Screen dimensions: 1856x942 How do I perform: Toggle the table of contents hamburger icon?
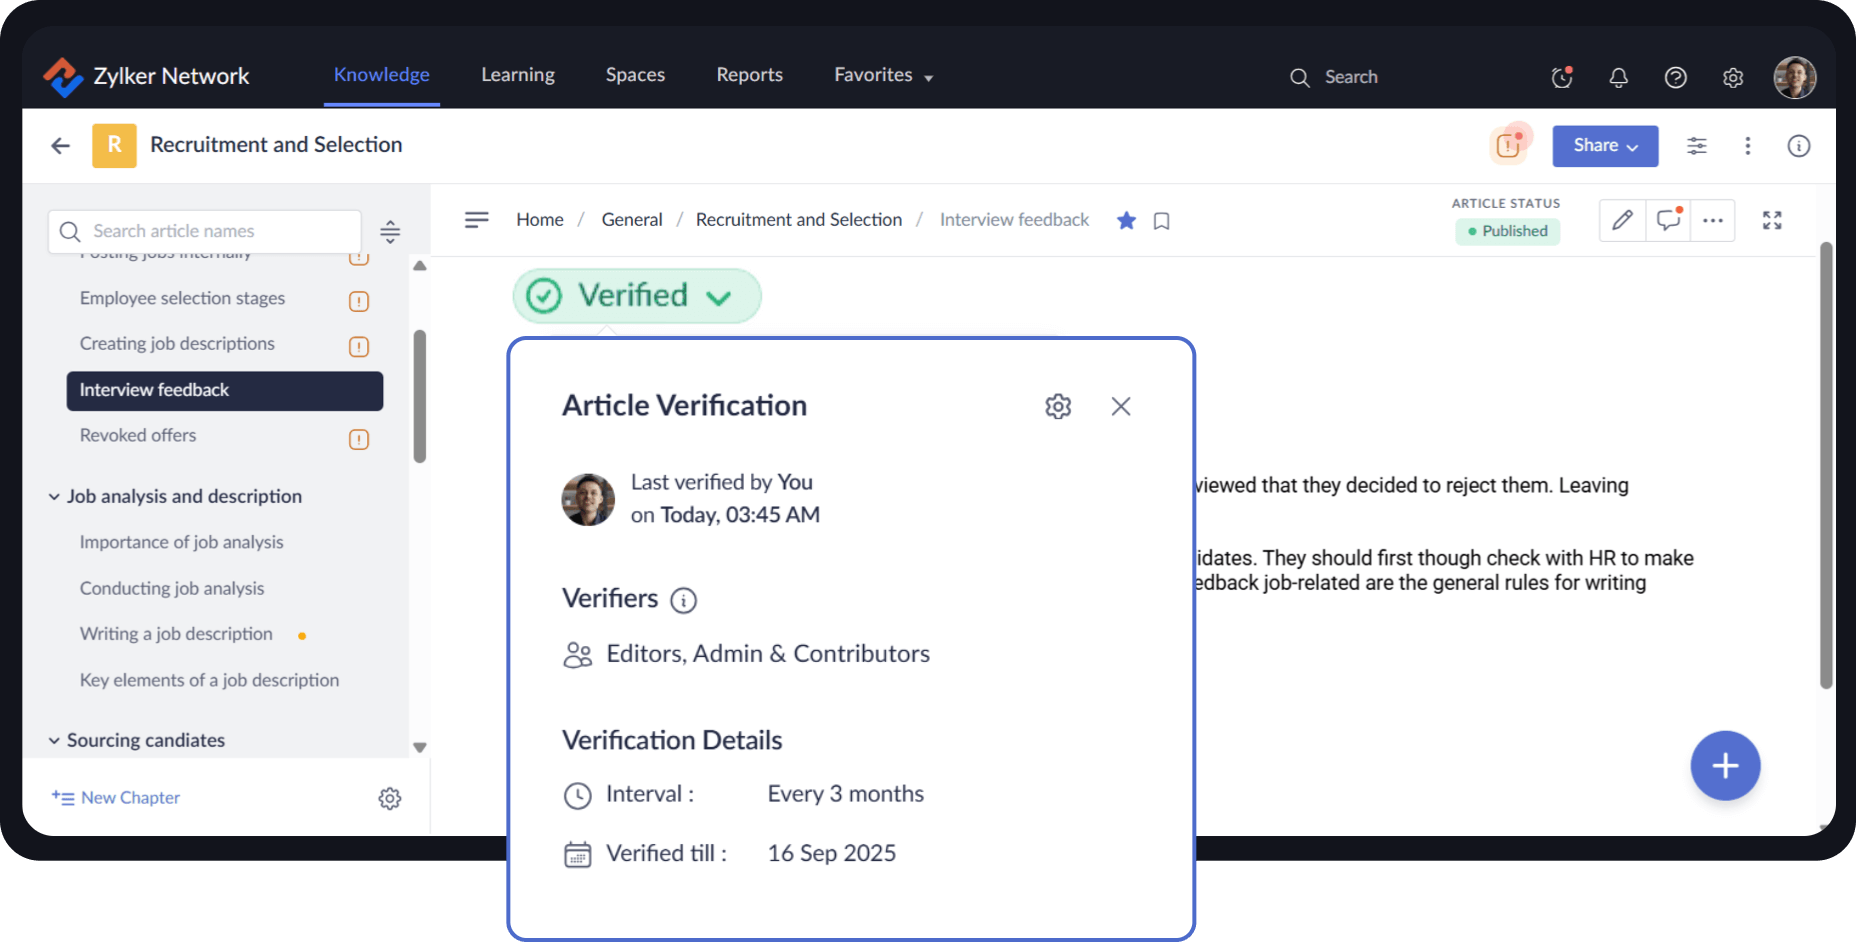(x=477, y=219)
